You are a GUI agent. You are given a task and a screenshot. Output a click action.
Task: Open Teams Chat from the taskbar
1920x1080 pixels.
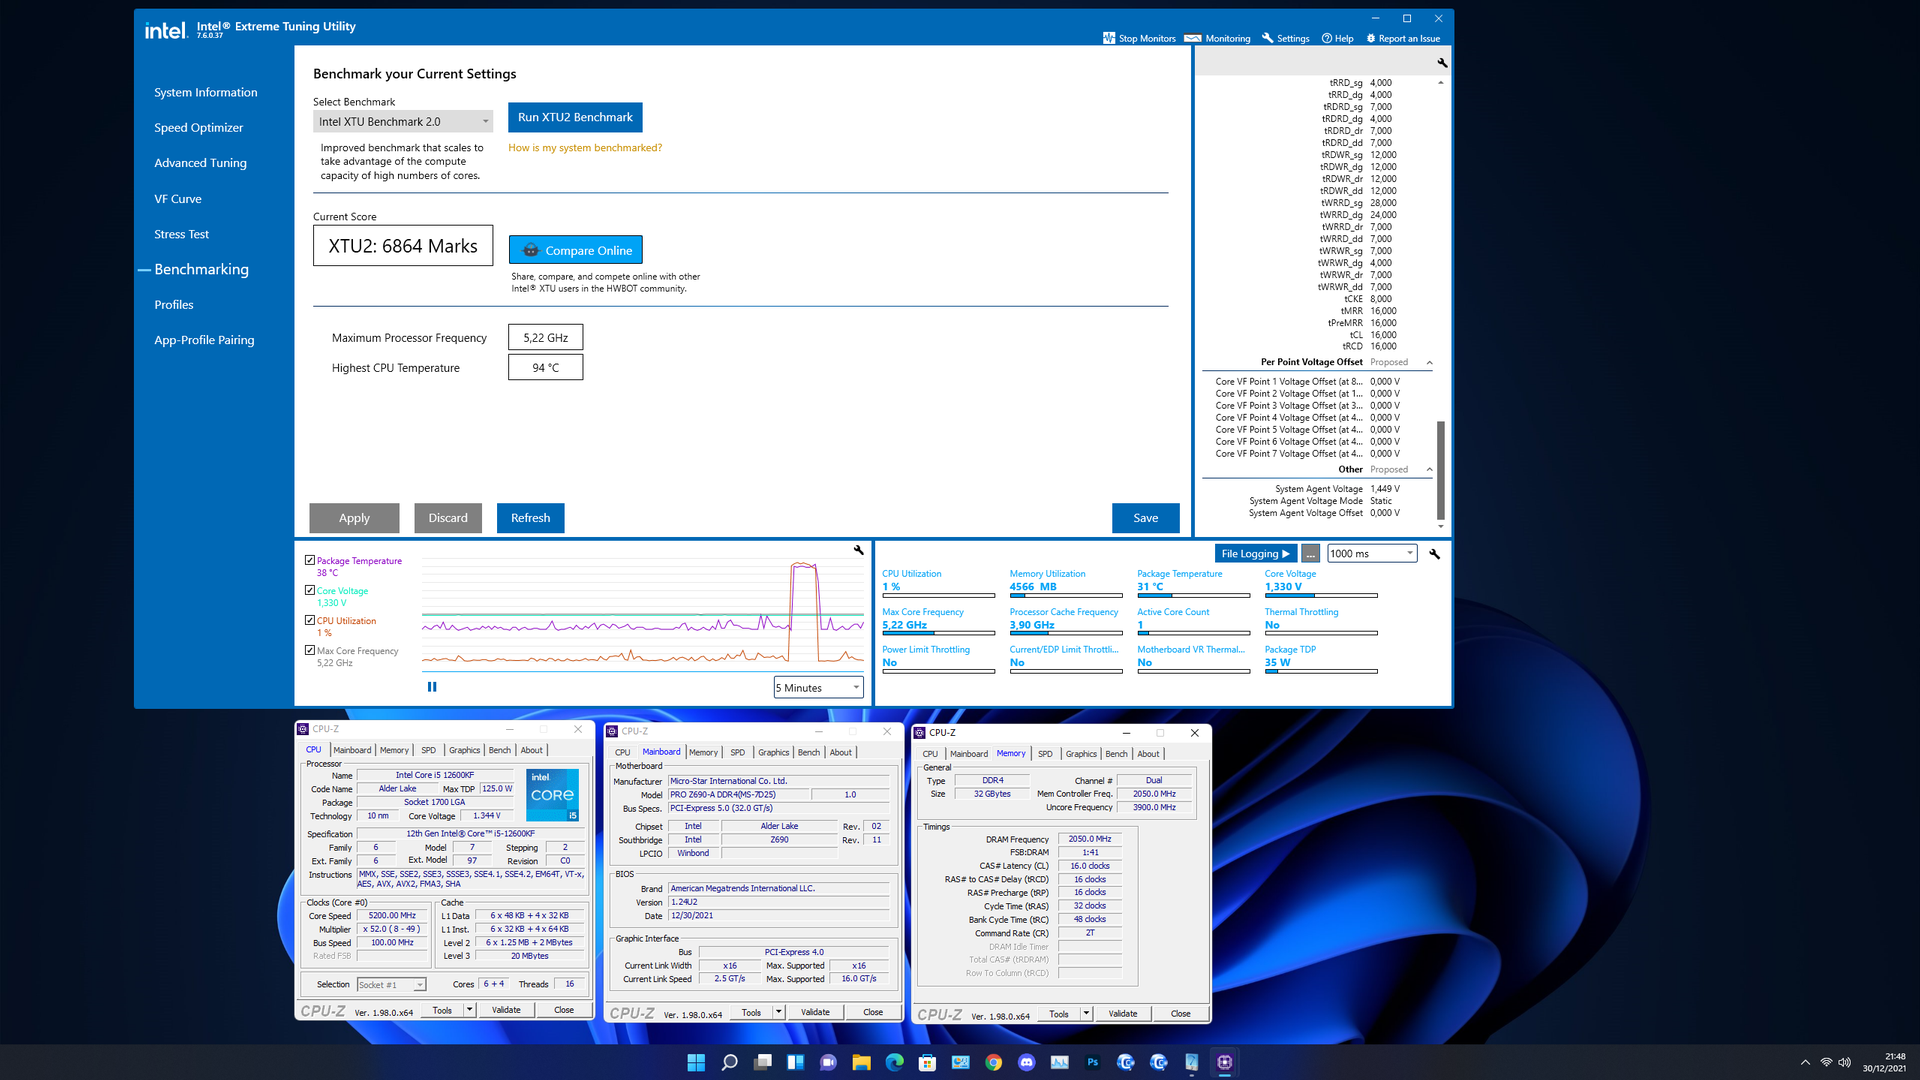[828, 1062]
